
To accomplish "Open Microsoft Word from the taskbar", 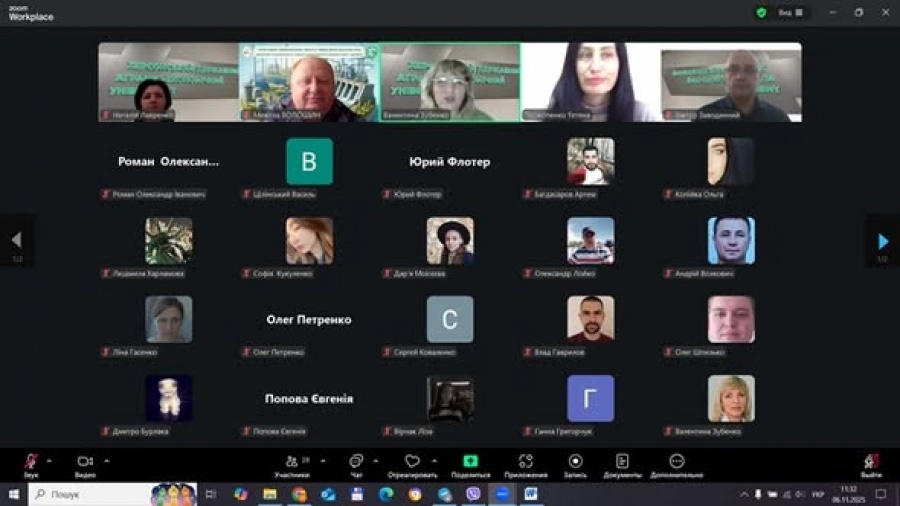I will point(530,494).
